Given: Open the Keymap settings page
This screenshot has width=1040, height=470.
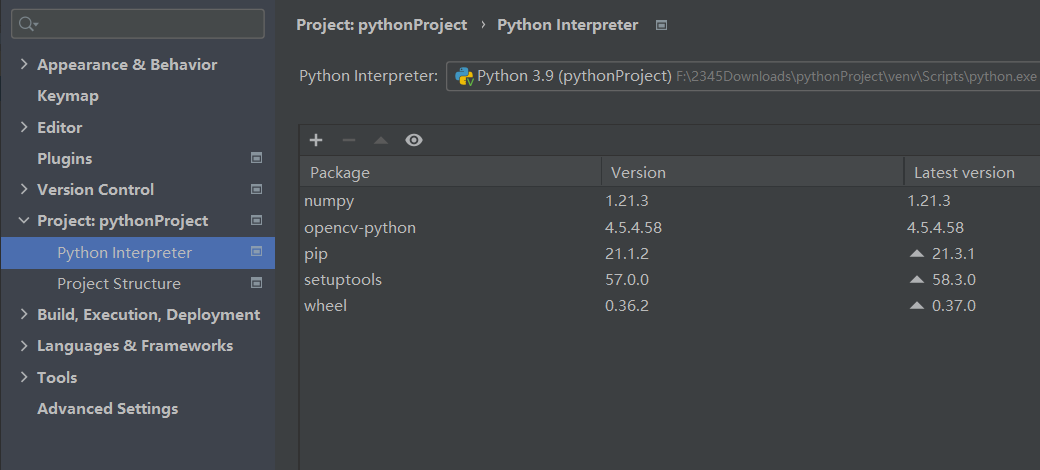Looking at the screenshot, I should click(x=68, y=95).
